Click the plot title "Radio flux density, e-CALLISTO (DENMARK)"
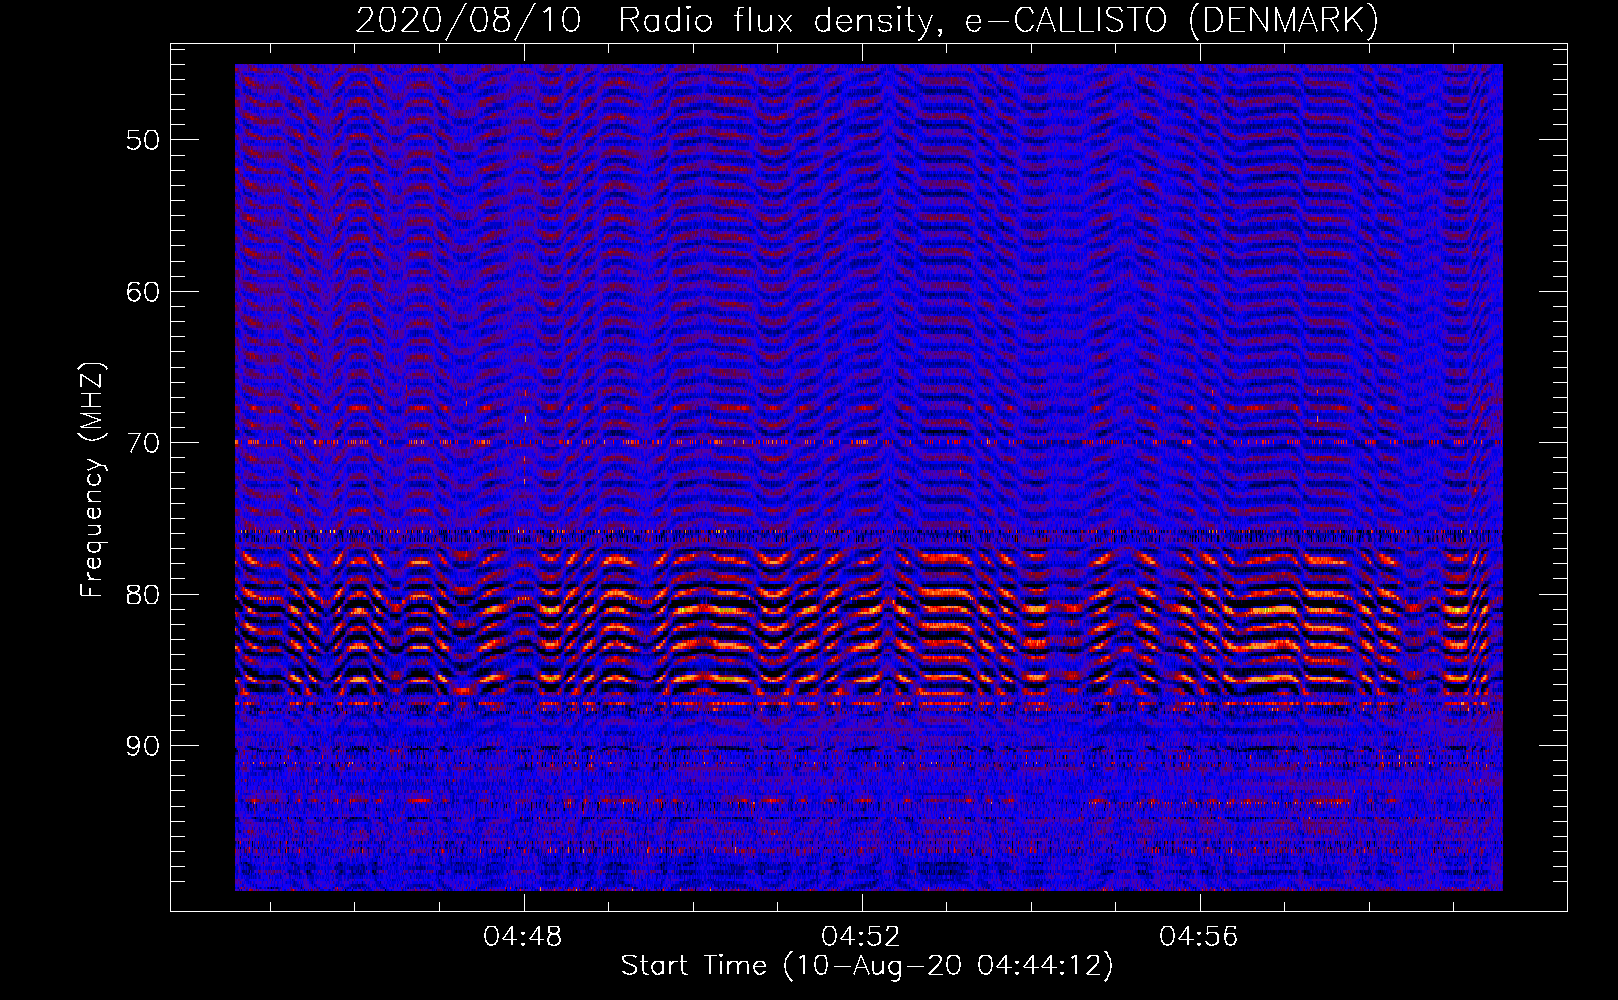Image resolution: width=1618 pixels, height=1000 pixels. 998,20
